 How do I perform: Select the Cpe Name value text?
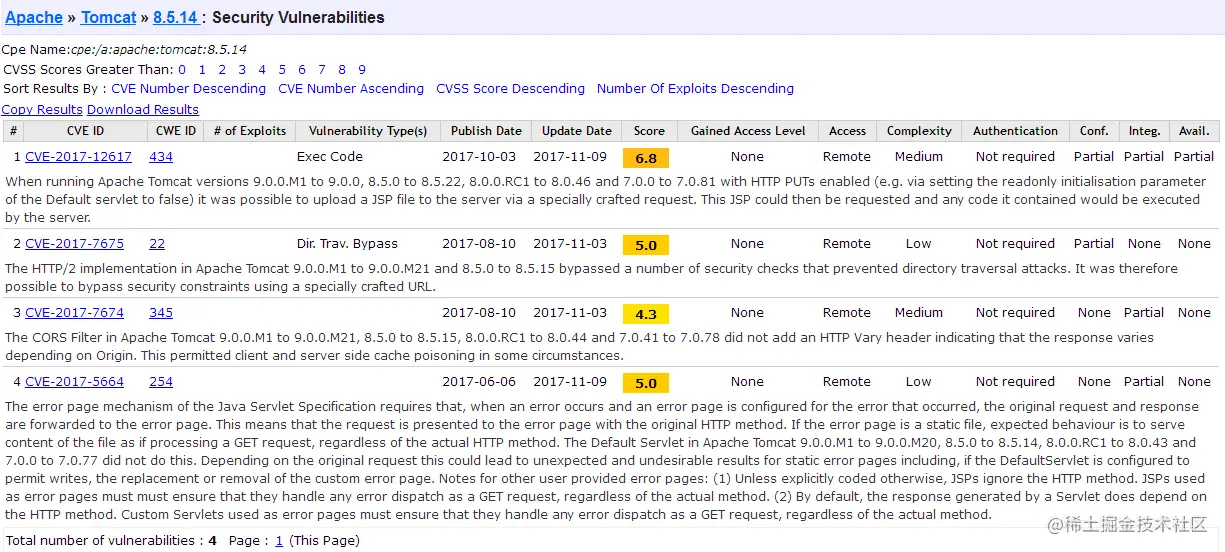point(158,49)
